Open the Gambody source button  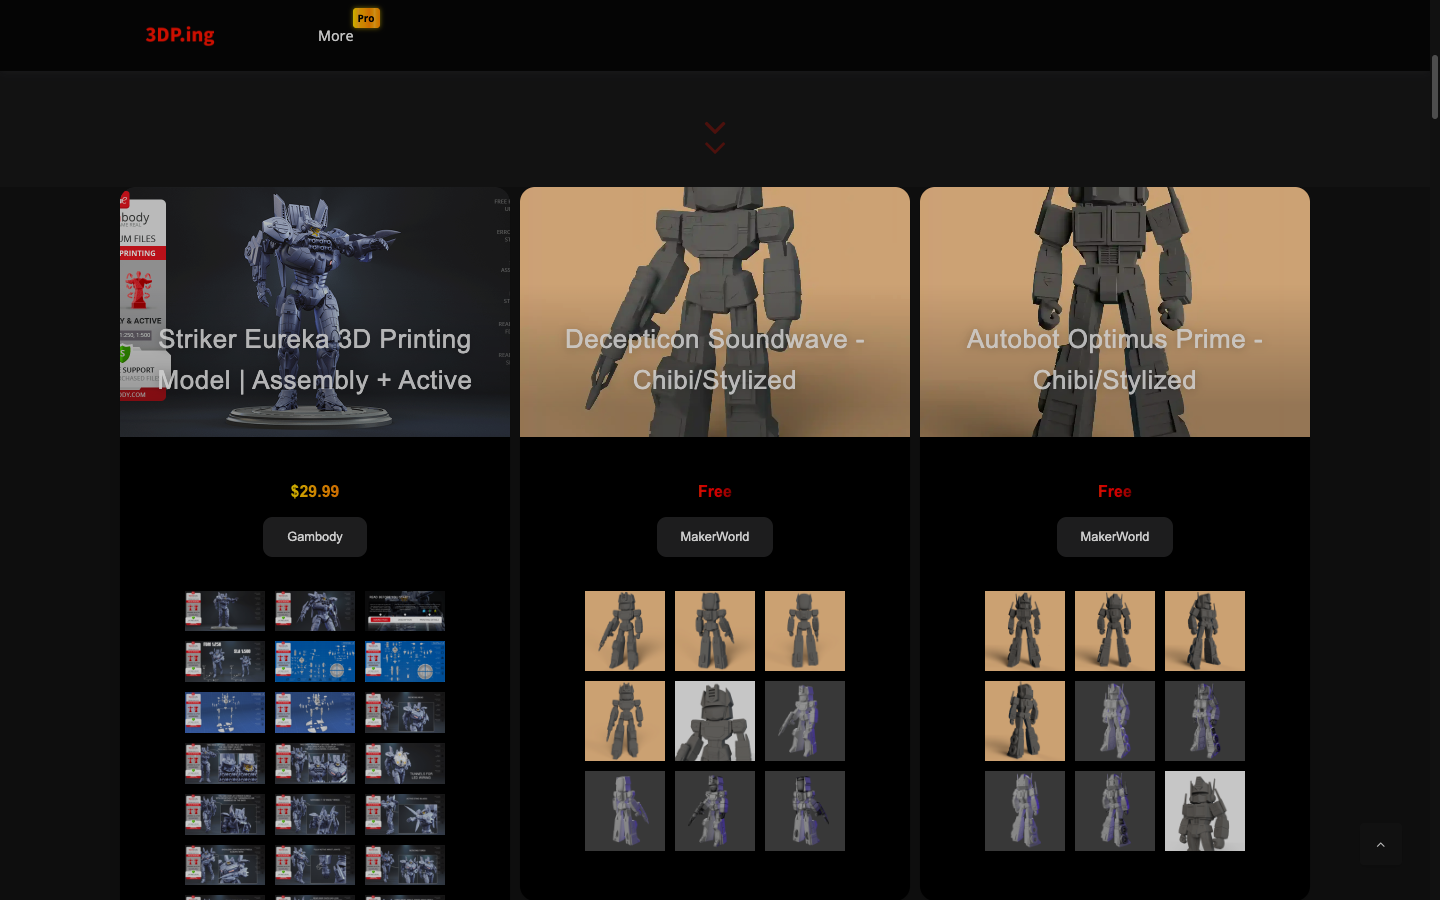[315, 537]
